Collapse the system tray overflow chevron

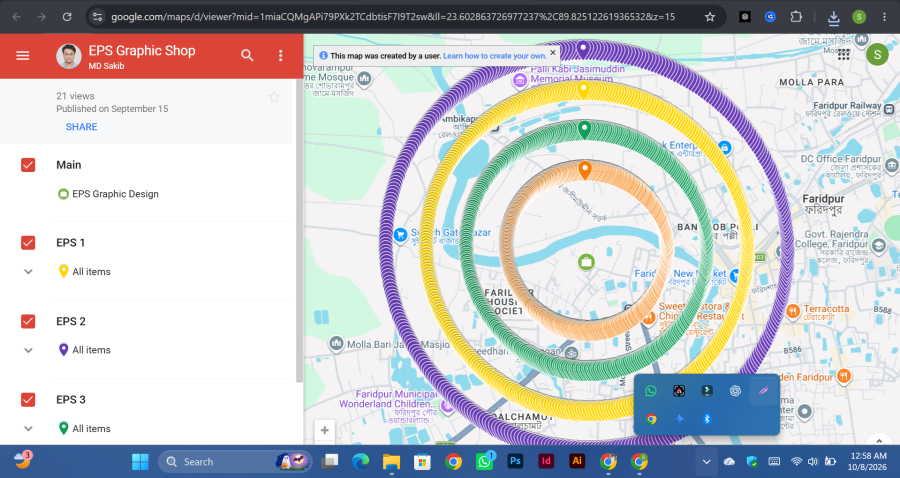707,461
